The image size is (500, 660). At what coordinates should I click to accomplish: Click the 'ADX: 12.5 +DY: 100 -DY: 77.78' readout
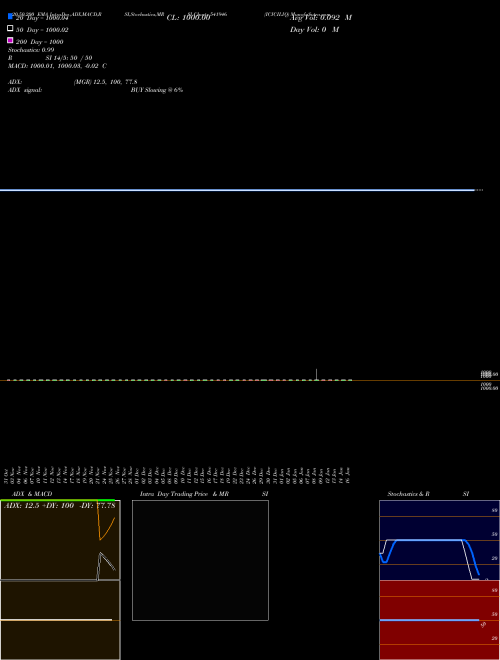pos(60,505)
